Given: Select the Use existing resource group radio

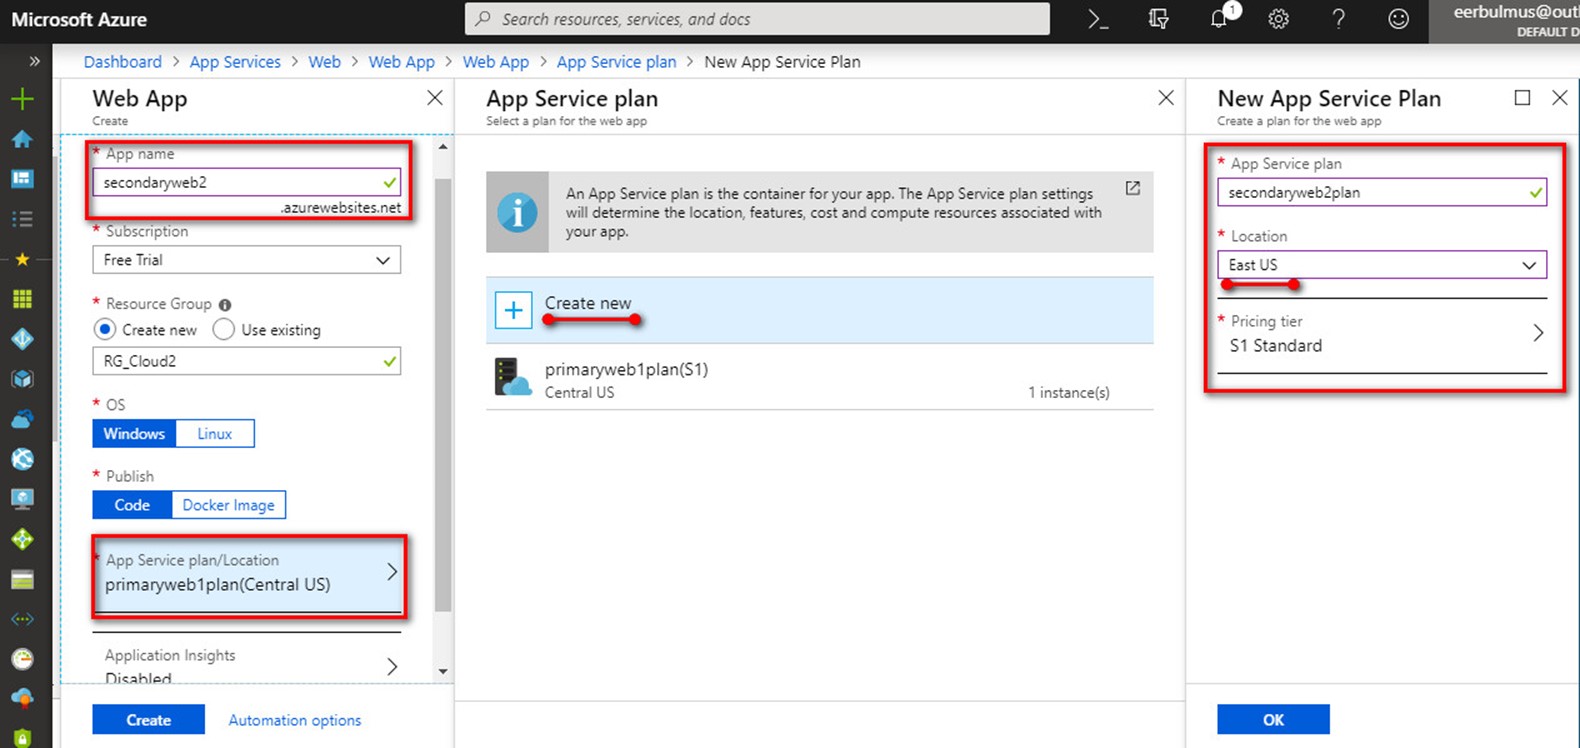Looking at the screenshot, I should 224,329.
